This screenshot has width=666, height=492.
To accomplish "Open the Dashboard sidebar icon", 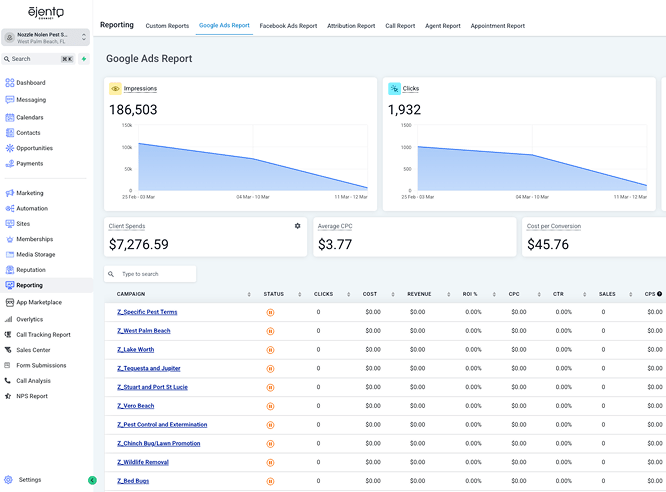I will click(x=9, y=83).
